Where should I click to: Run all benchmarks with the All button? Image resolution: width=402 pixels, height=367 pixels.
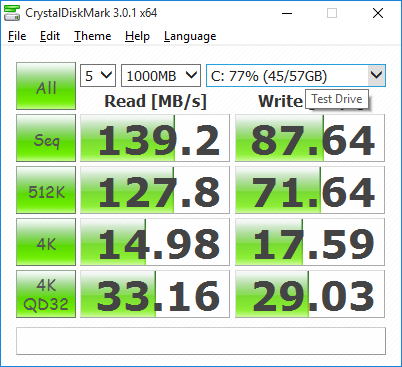click(46, 86)
